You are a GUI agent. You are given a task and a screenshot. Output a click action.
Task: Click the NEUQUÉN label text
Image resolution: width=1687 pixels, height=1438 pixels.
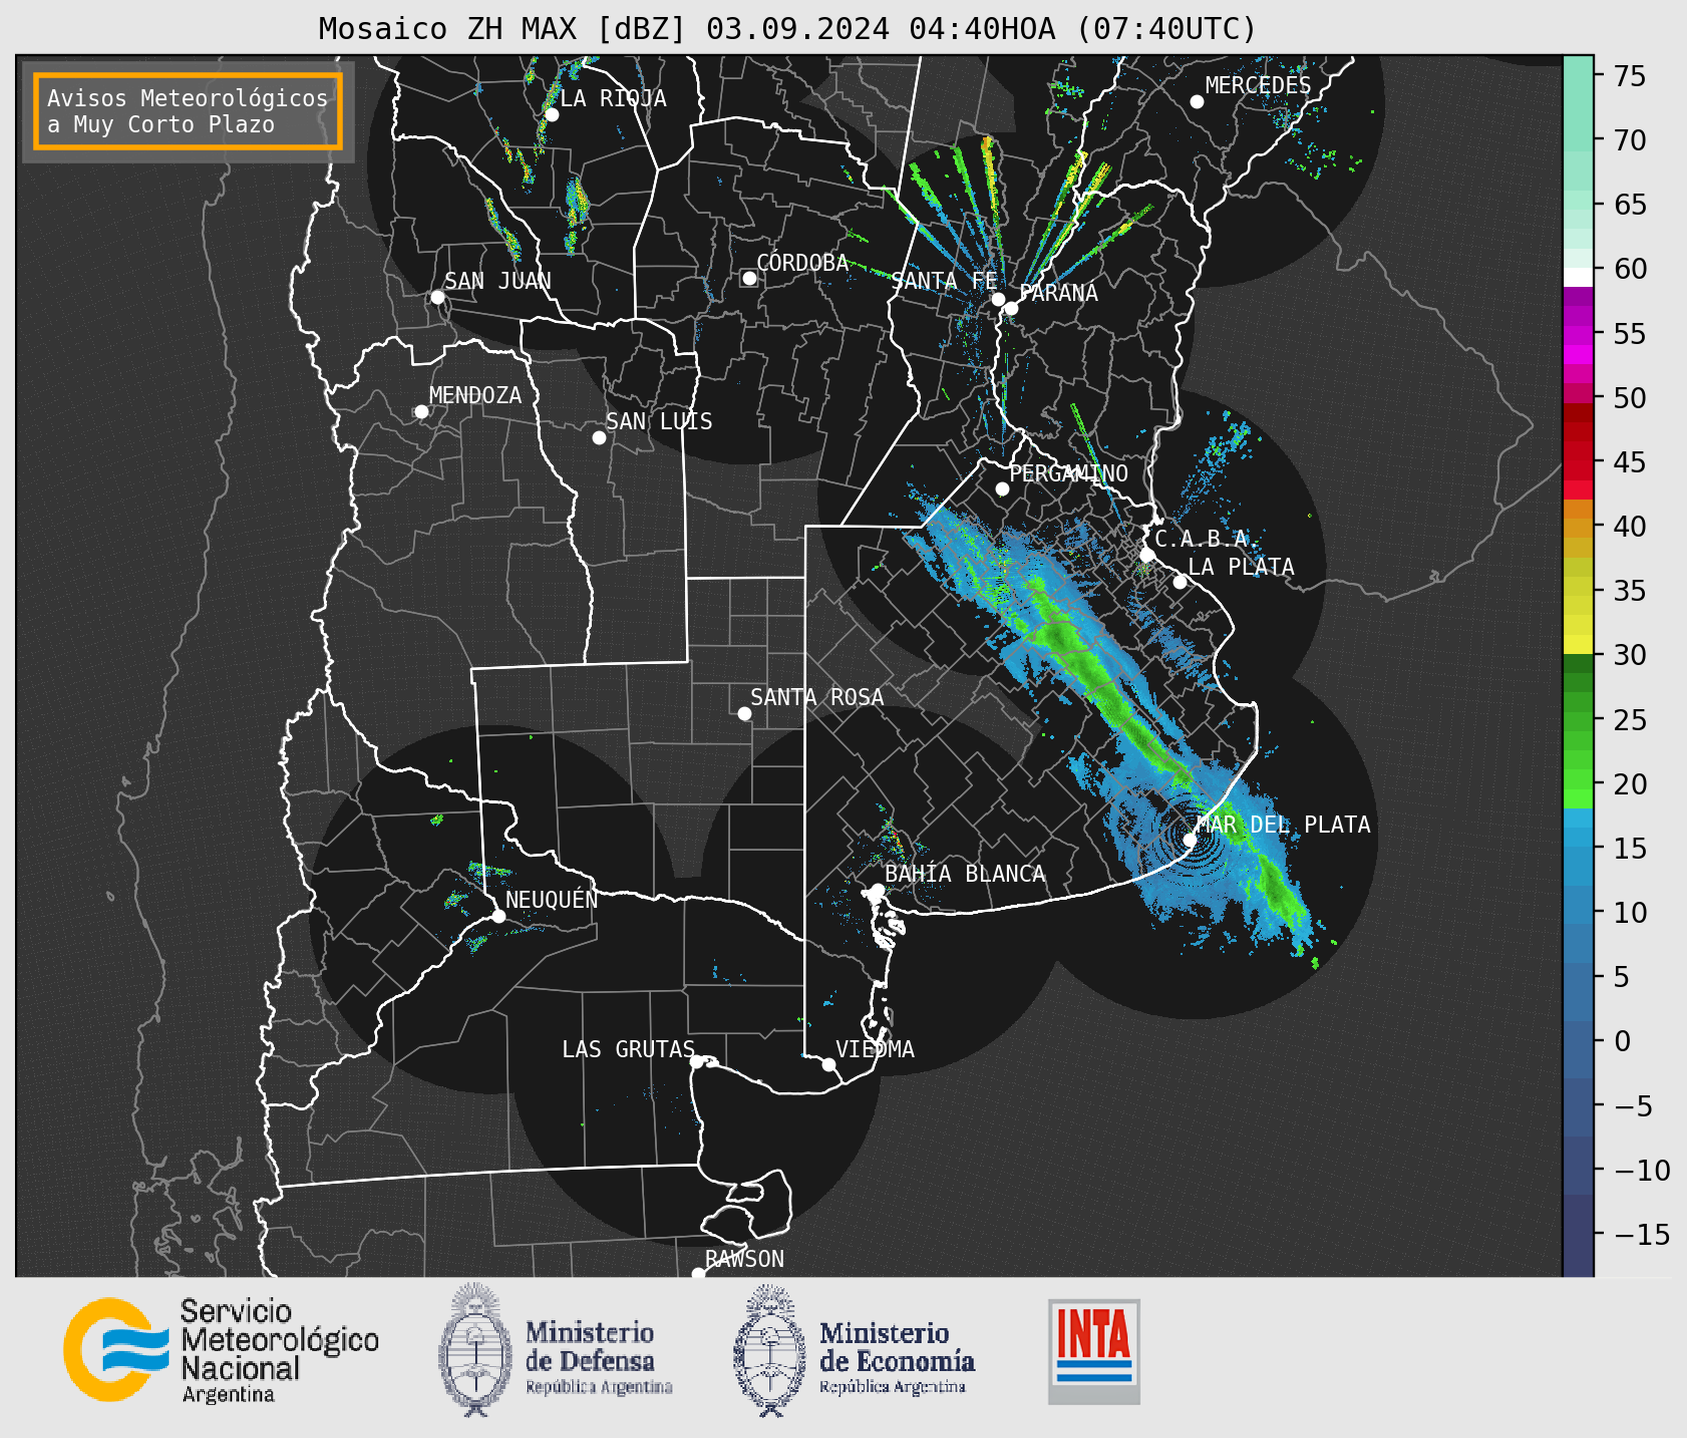[552, 899]
